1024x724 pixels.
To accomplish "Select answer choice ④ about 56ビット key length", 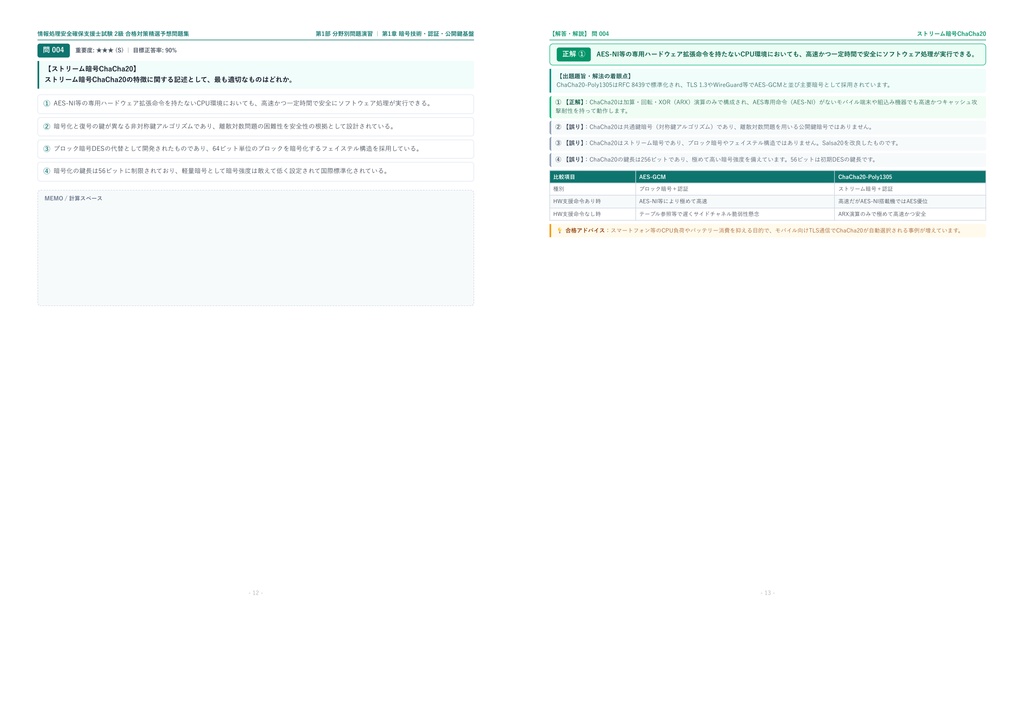I will coord(255,171).
